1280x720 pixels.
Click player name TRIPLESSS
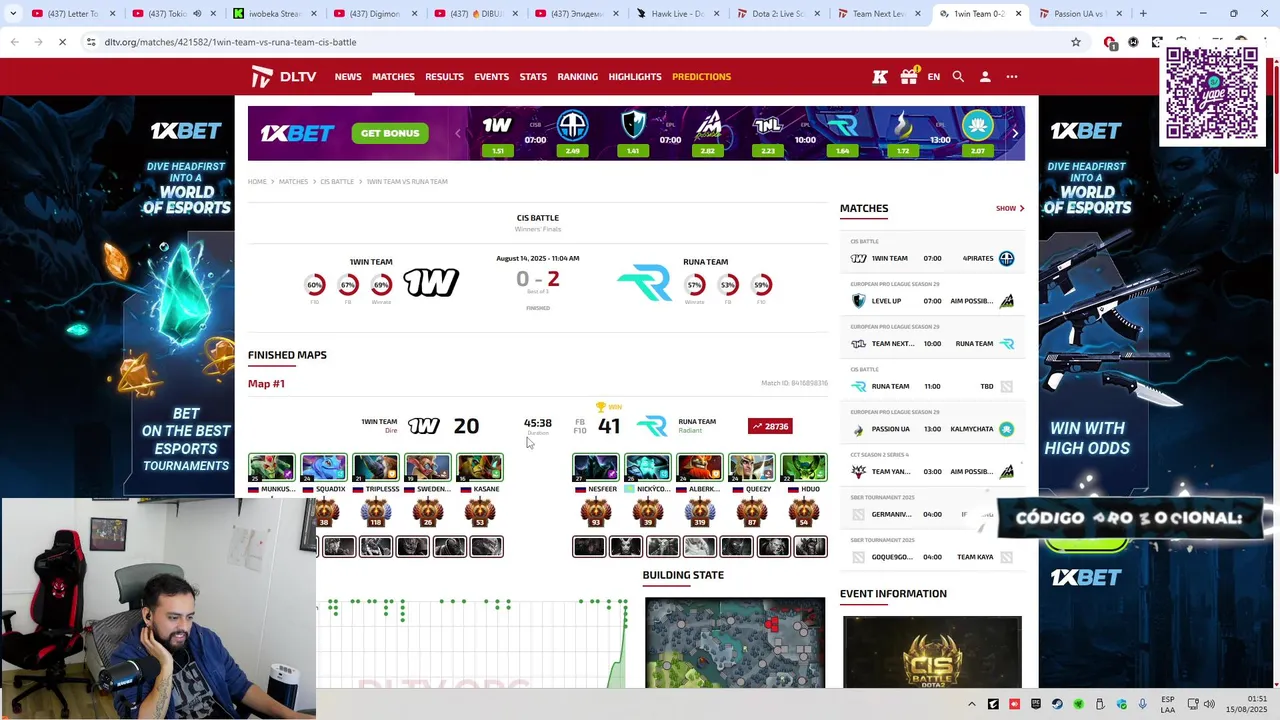tap(382, 489)
